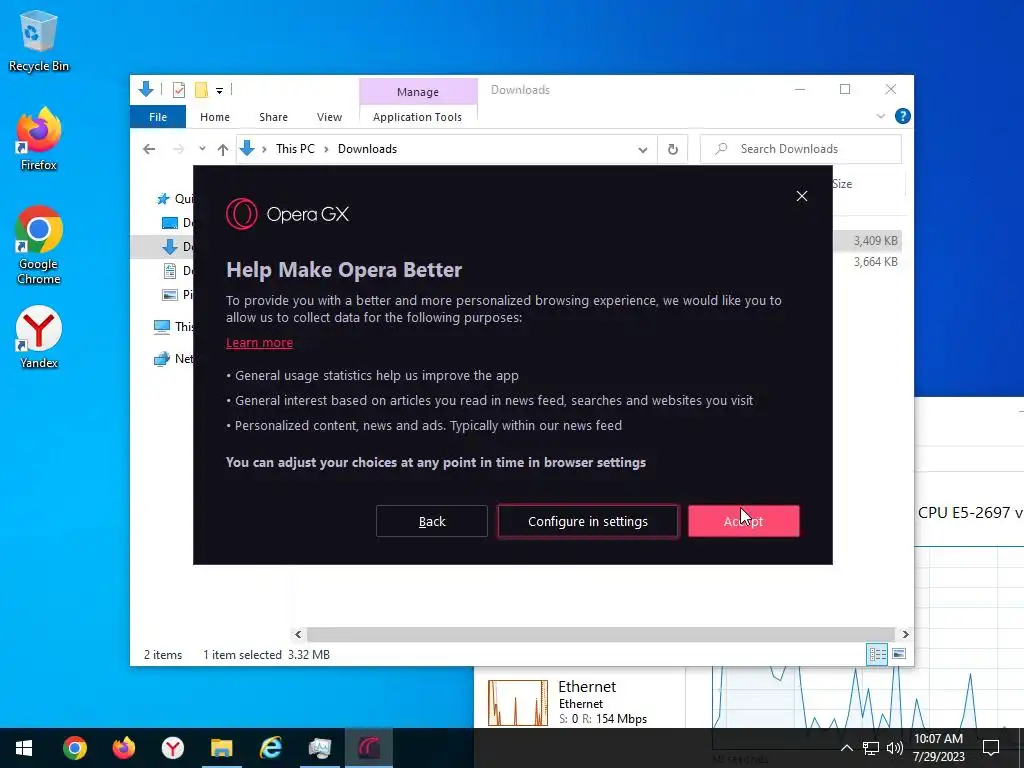Image resolution: width=1024 pixels, height=768 pixels.
Task: Select the 3,664 KB file row
Action: [867, 262]
